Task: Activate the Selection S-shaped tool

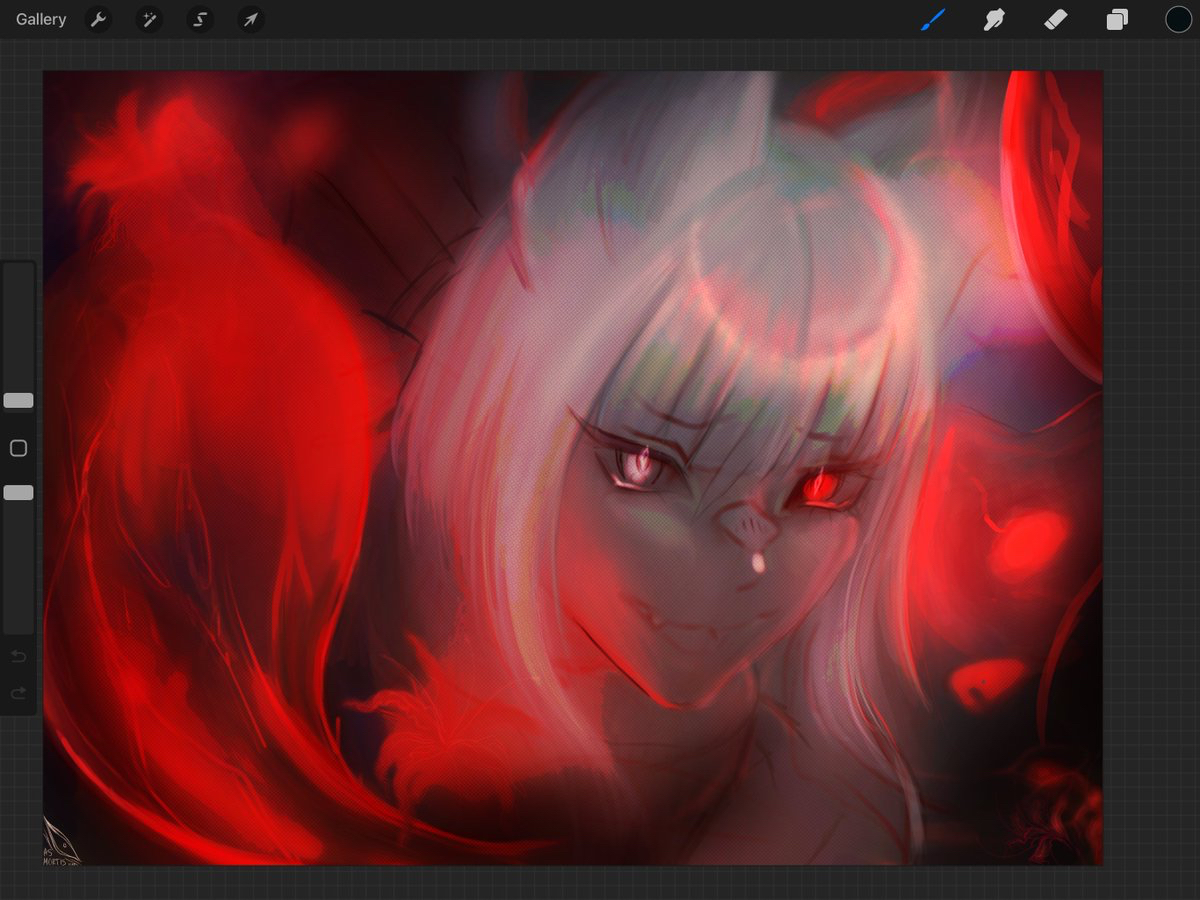Action: pyautogui.click(x=200, y=20)
